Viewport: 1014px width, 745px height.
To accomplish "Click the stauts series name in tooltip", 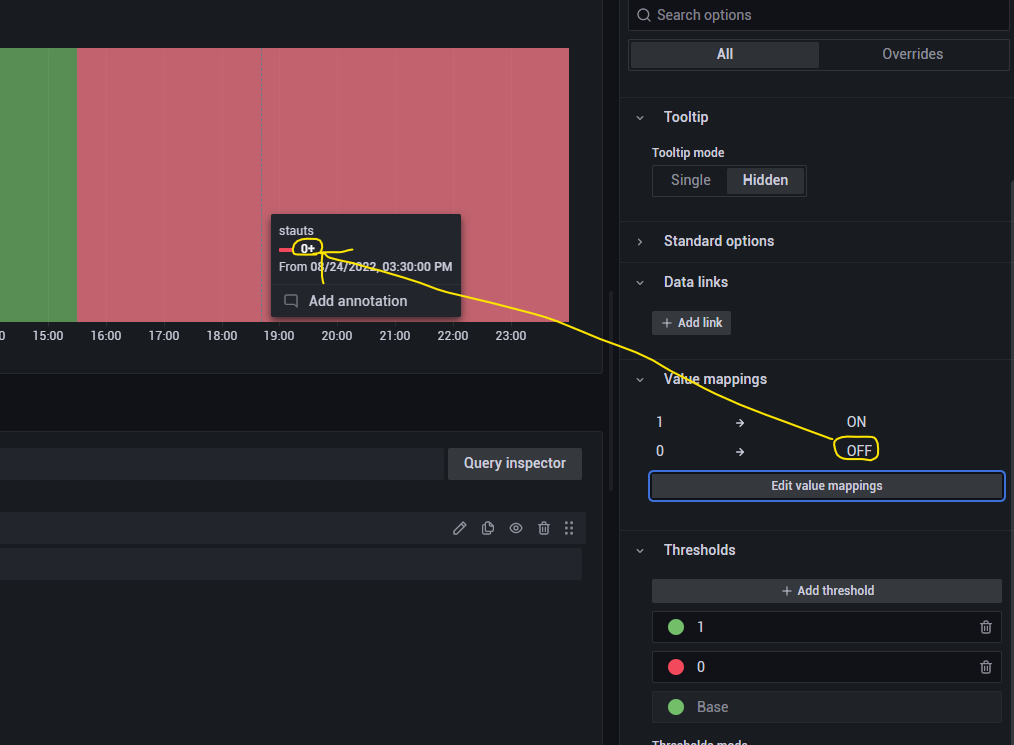I will 296,231.
